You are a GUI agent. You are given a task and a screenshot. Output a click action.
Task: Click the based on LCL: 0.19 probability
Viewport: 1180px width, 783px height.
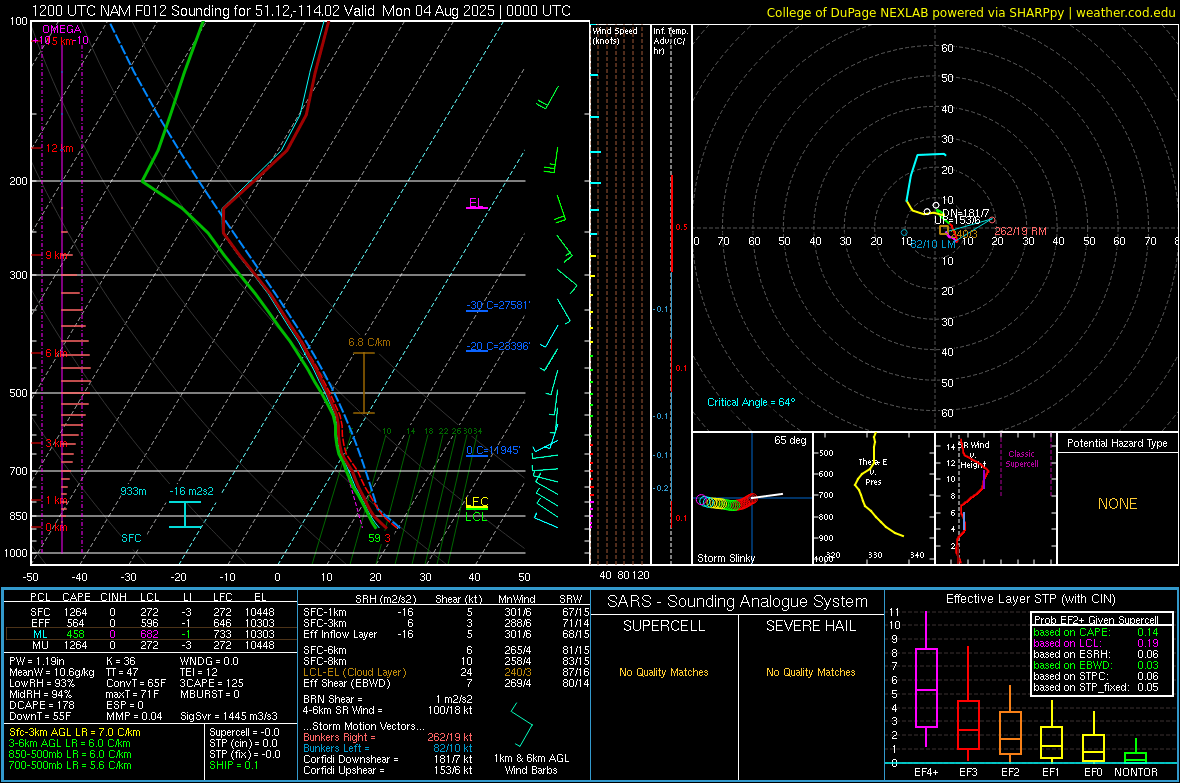coord(1095,643)
